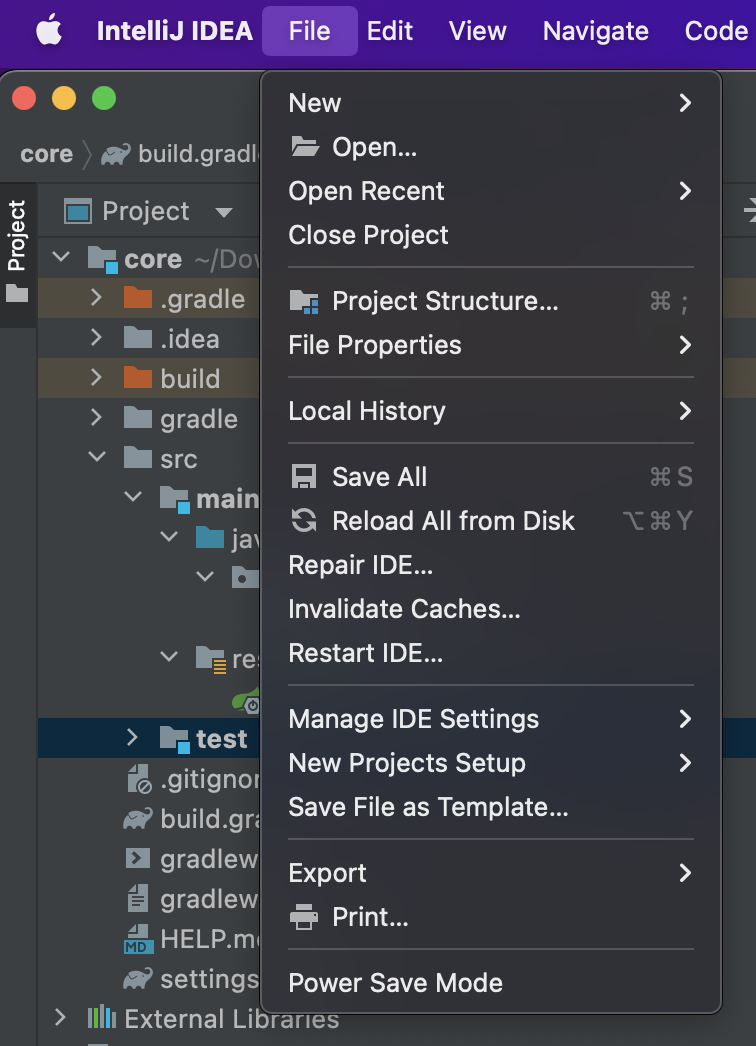Expand the .gradle folder
756x1046 pixels.
coord(96,298)
